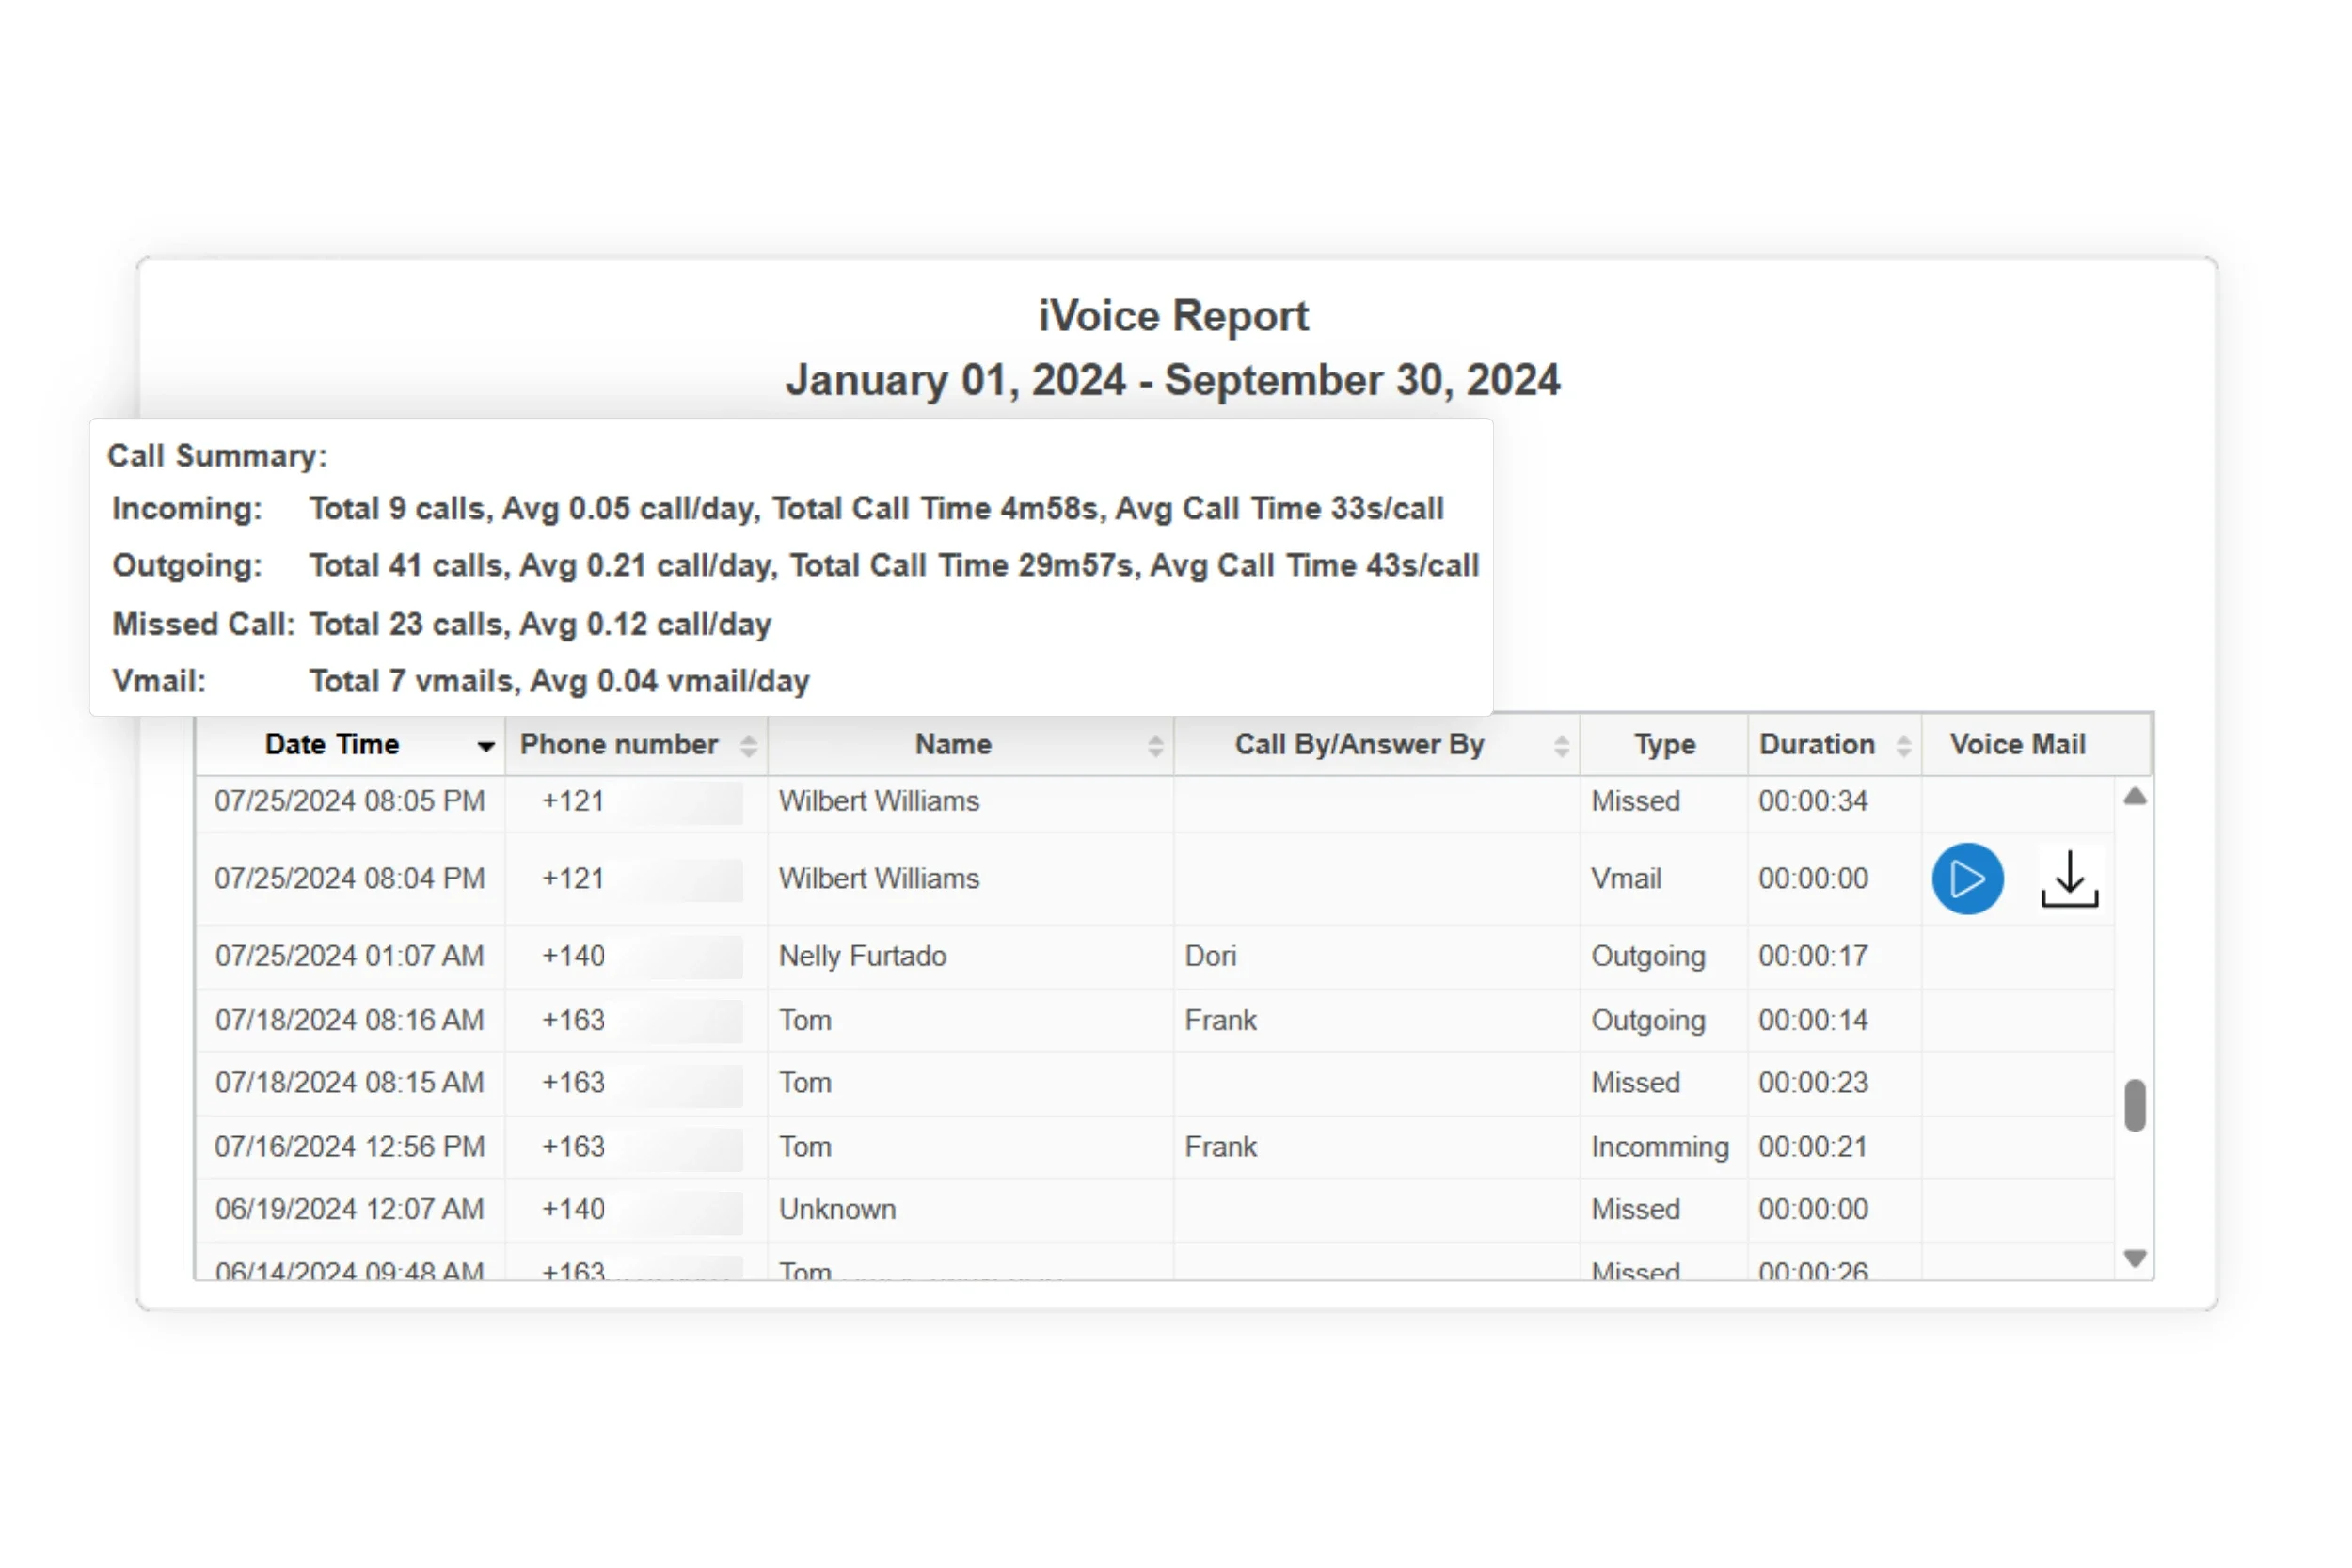Click the vertical scrollbar thumb

[x=2134, y=1104]
